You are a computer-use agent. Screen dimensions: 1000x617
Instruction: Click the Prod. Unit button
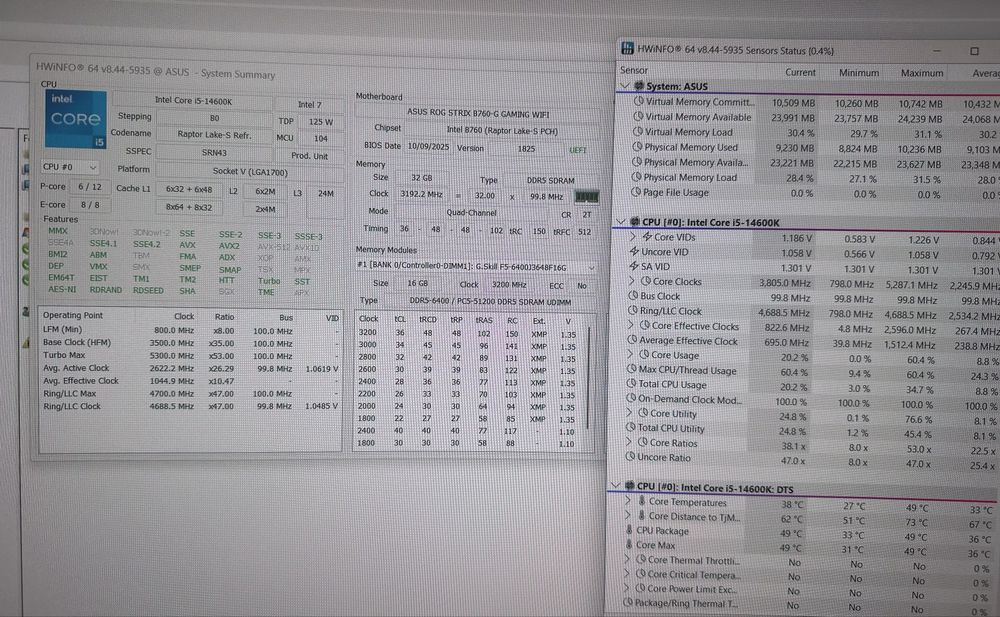point(309,156)
